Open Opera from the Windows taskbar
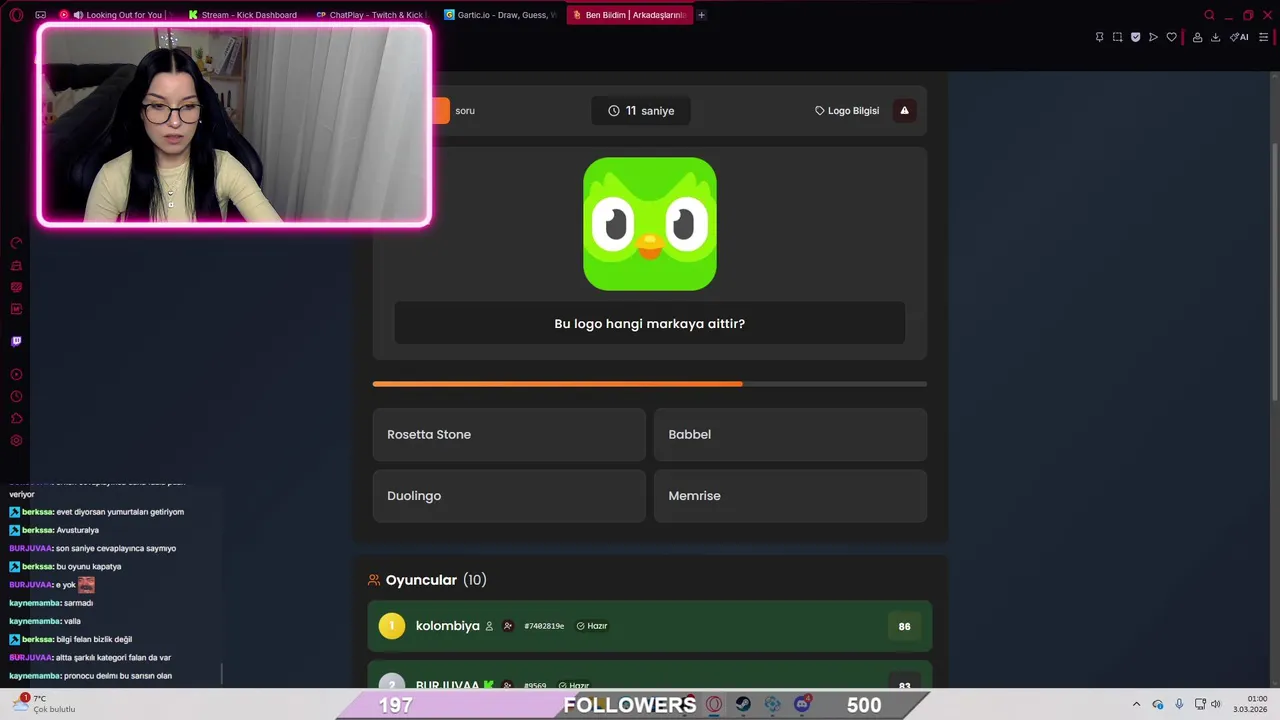The width and height of the screenshot is (1280, 720). (x=713, y=704)
